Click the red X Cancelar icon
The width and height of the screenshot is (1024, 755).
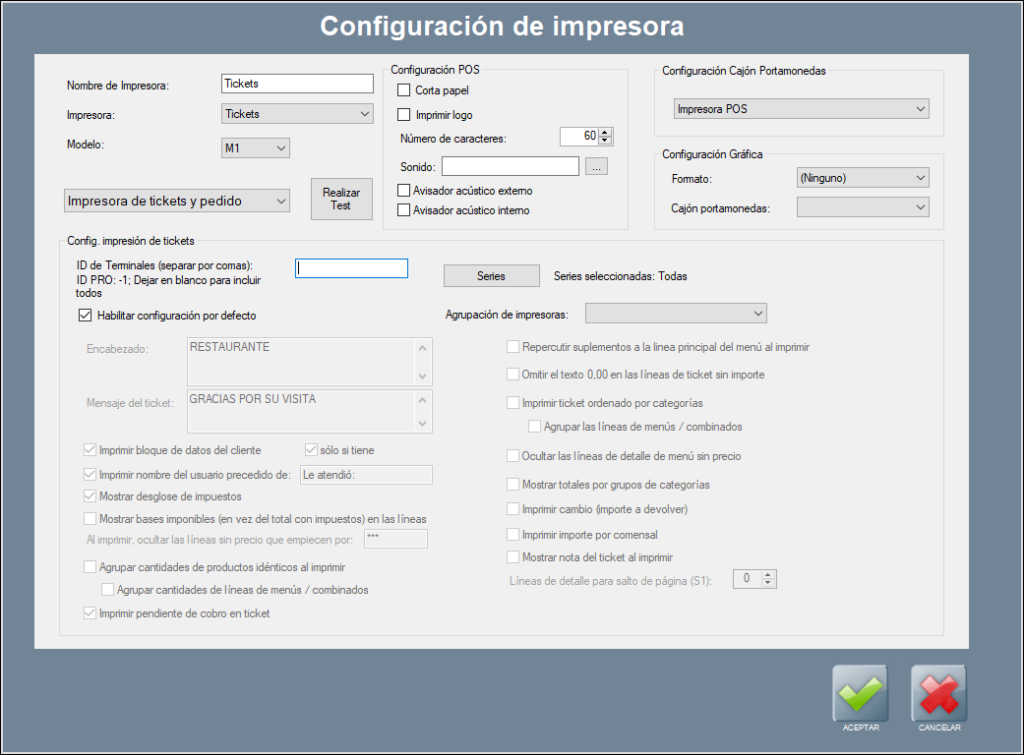[x=938, y=692]
